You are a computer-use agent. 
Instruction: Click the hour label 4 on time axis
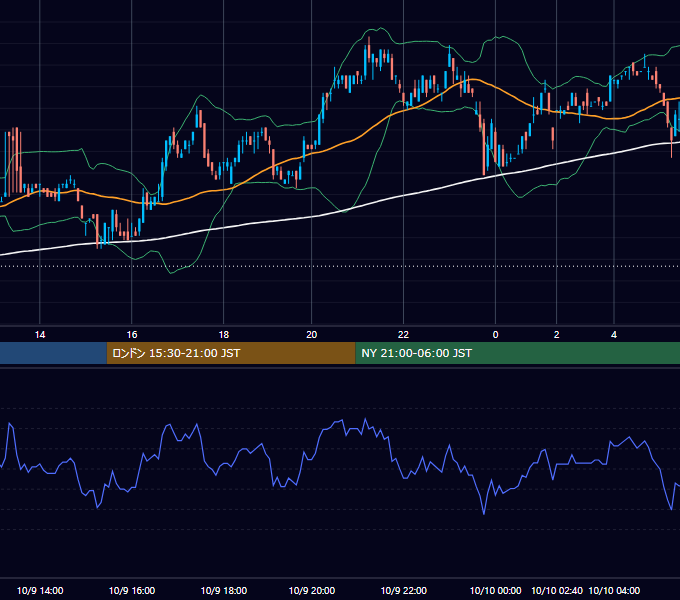(614, 335)
